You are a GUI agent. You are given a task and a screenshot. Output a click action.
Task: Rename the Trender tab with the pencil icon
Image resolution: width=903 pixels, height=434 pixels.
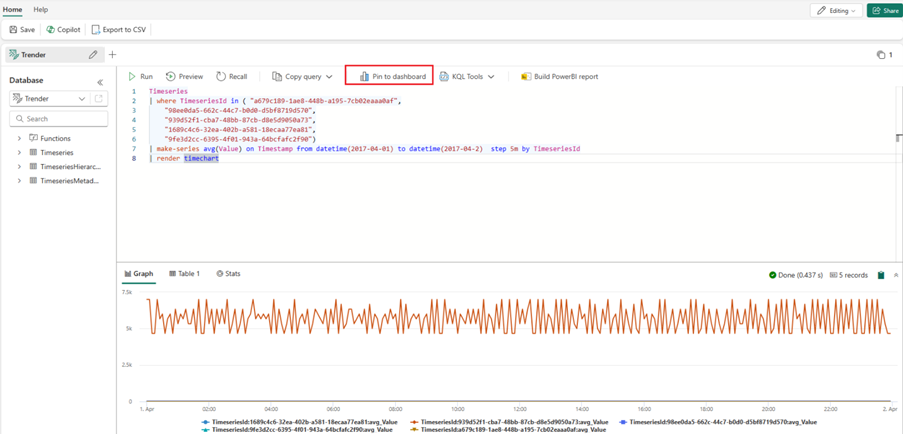click(93, 55)
